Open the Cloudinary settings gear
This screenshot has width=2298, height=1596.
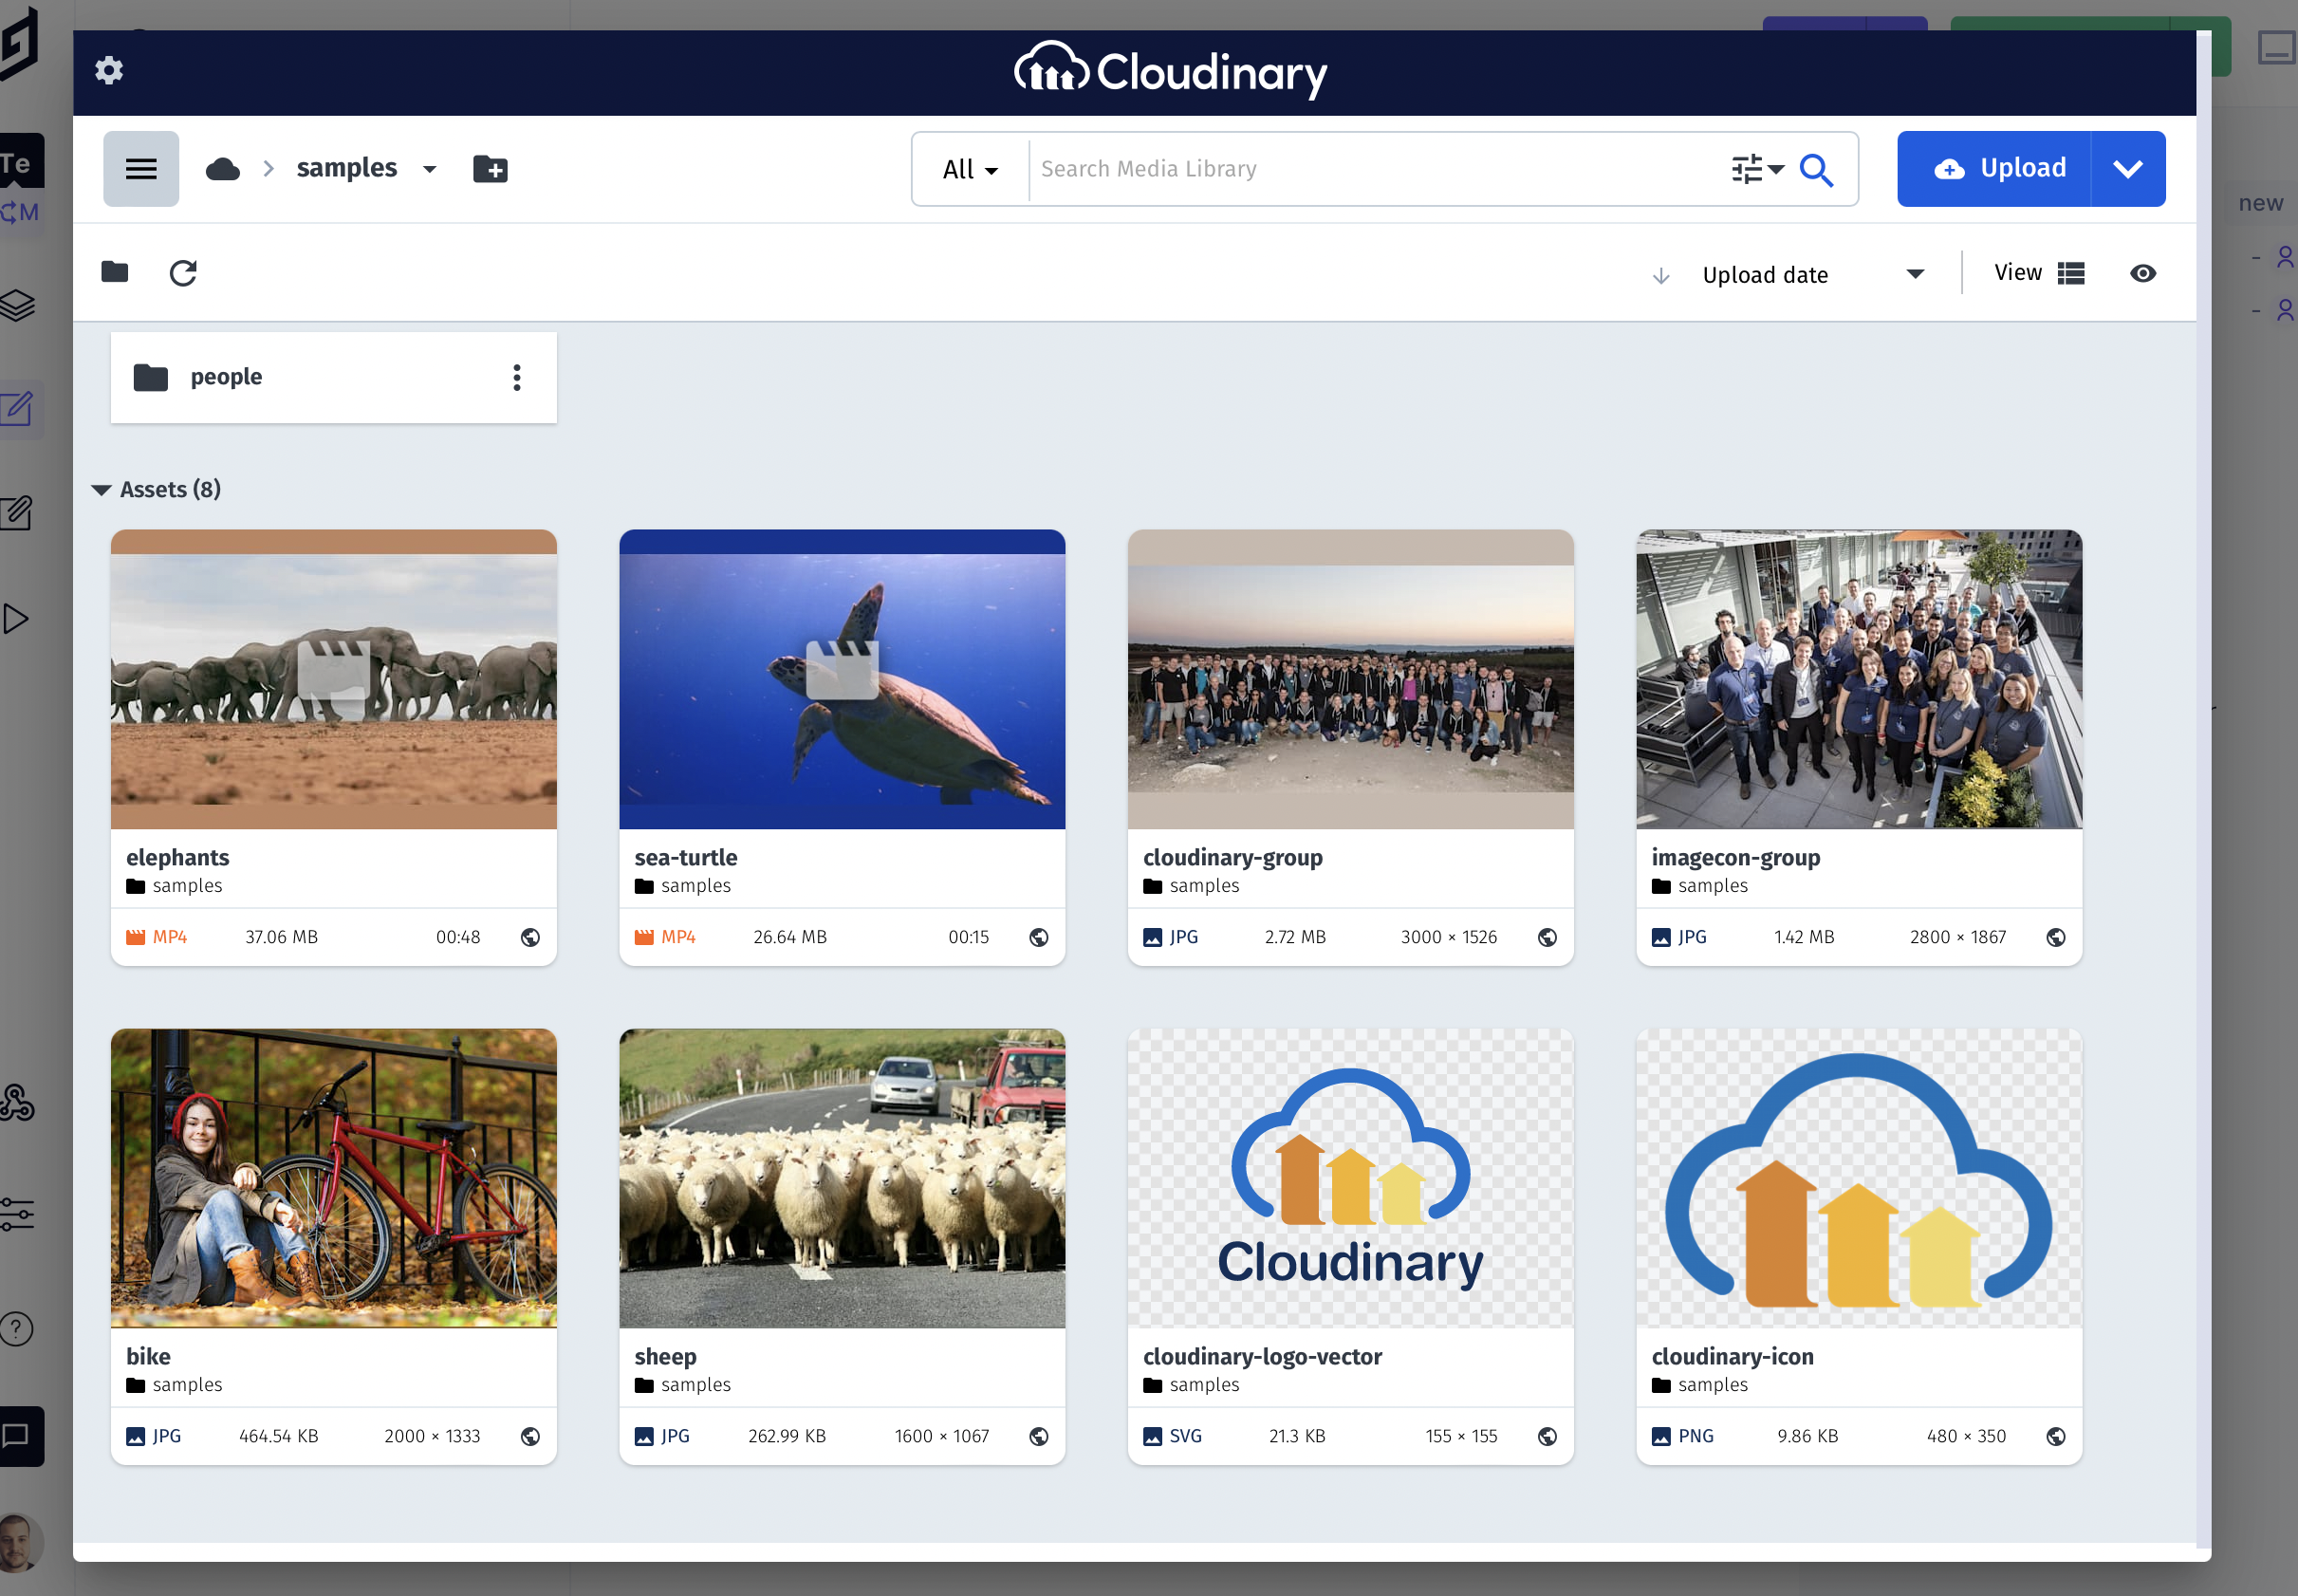[109, 71]
